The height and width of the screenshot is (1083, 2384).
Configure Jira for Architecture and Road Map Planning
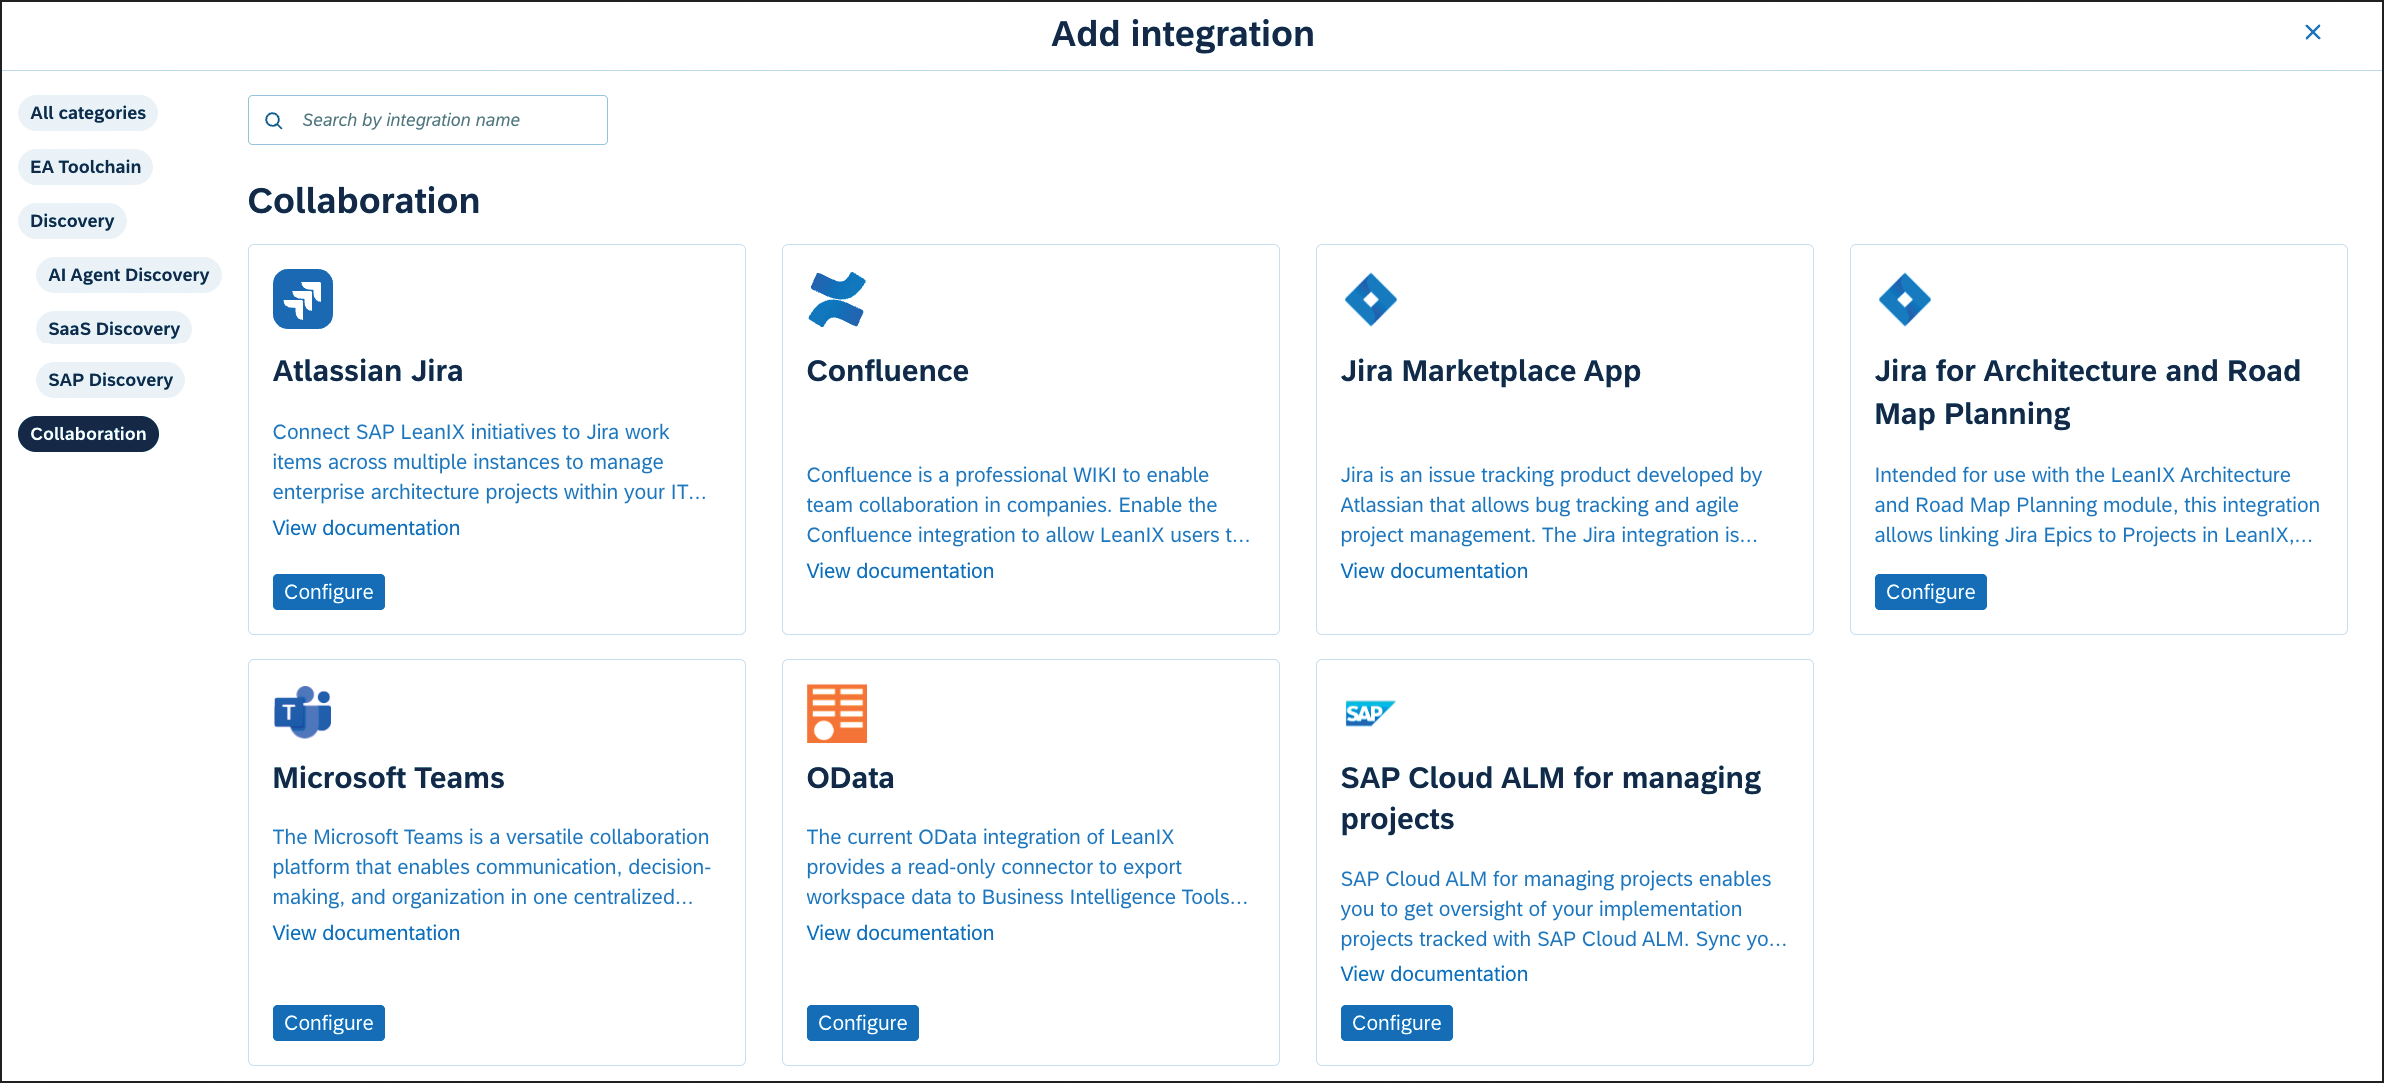(1930, 592)
